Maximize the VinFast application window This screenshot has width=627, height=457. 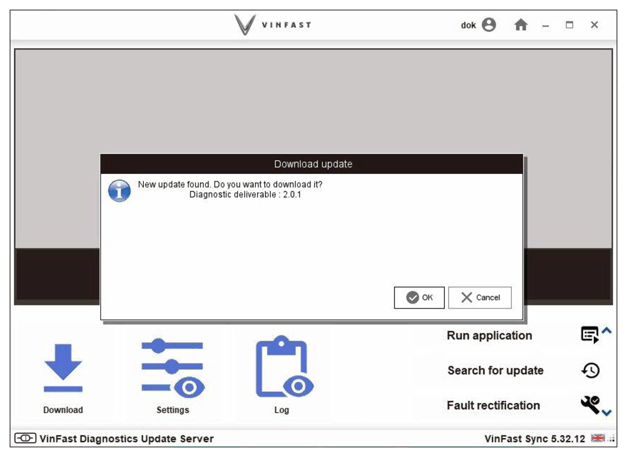coord(569,25)
